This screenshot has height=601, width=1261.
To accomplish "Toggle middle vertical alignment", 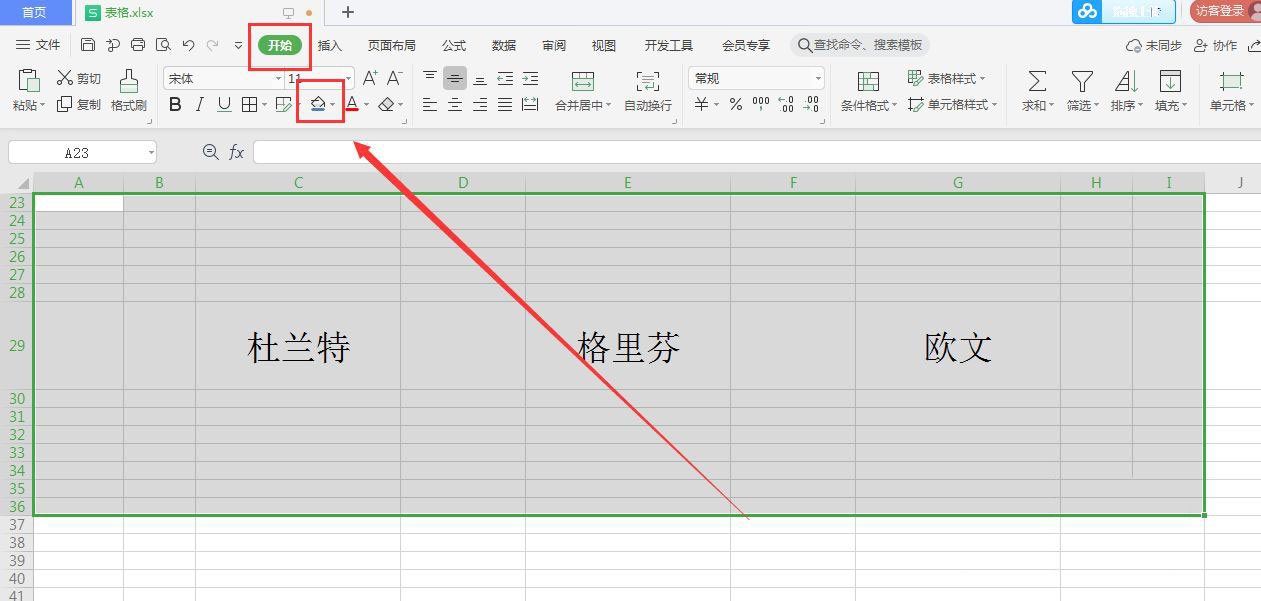I will (x=455, y=78).
